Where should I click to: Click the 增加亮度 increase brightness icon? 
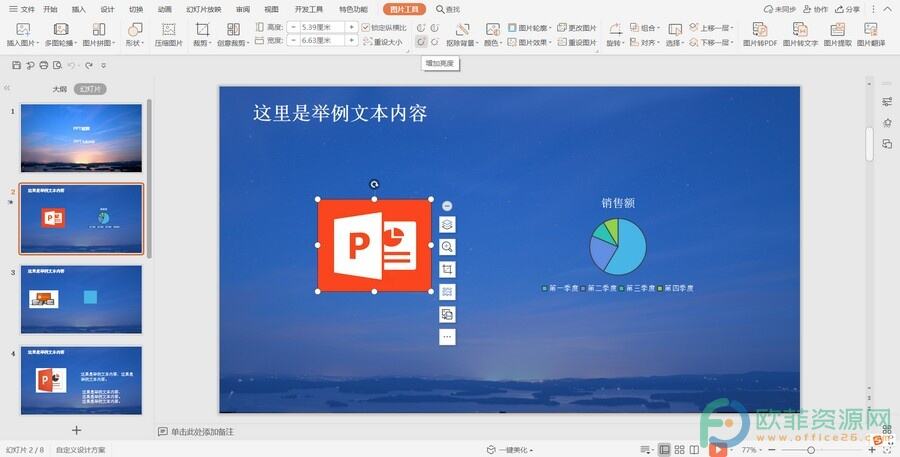(x=421, y=42)
